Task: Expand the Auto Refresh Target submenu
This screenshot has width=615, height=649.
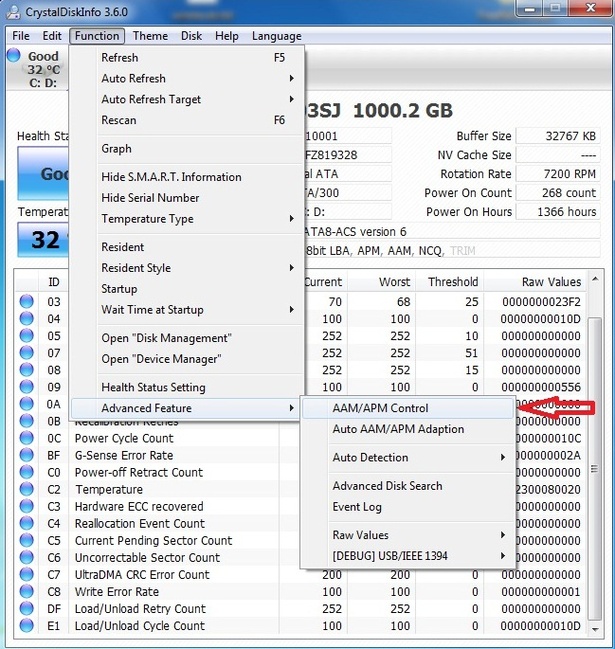Action: click(185, 99)
